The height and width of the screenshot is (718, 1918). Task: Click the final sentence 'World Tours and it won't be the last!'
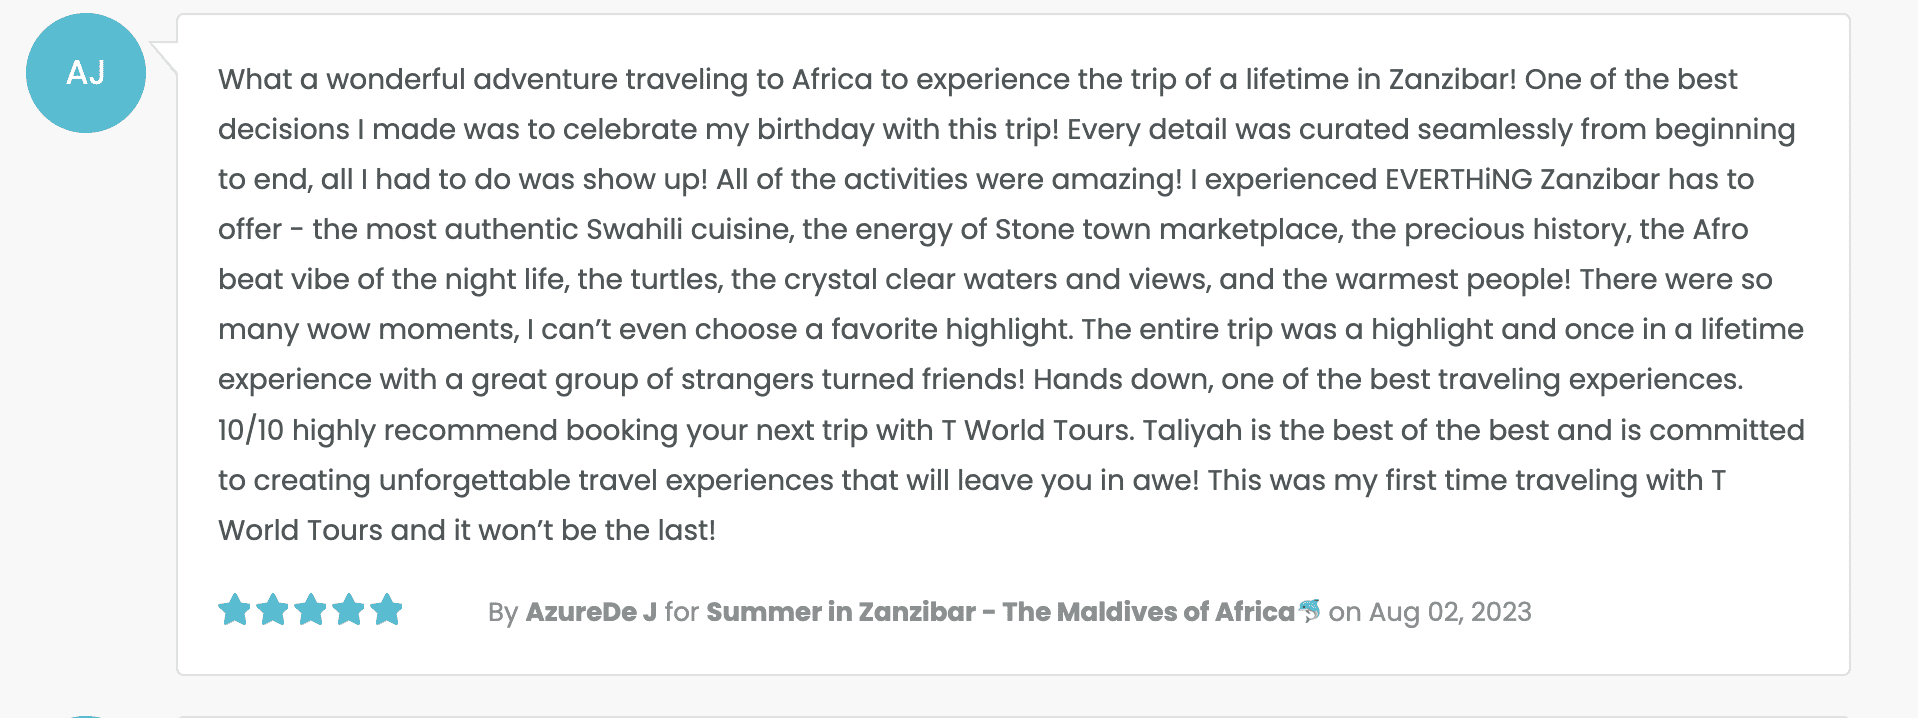point(466,531)
